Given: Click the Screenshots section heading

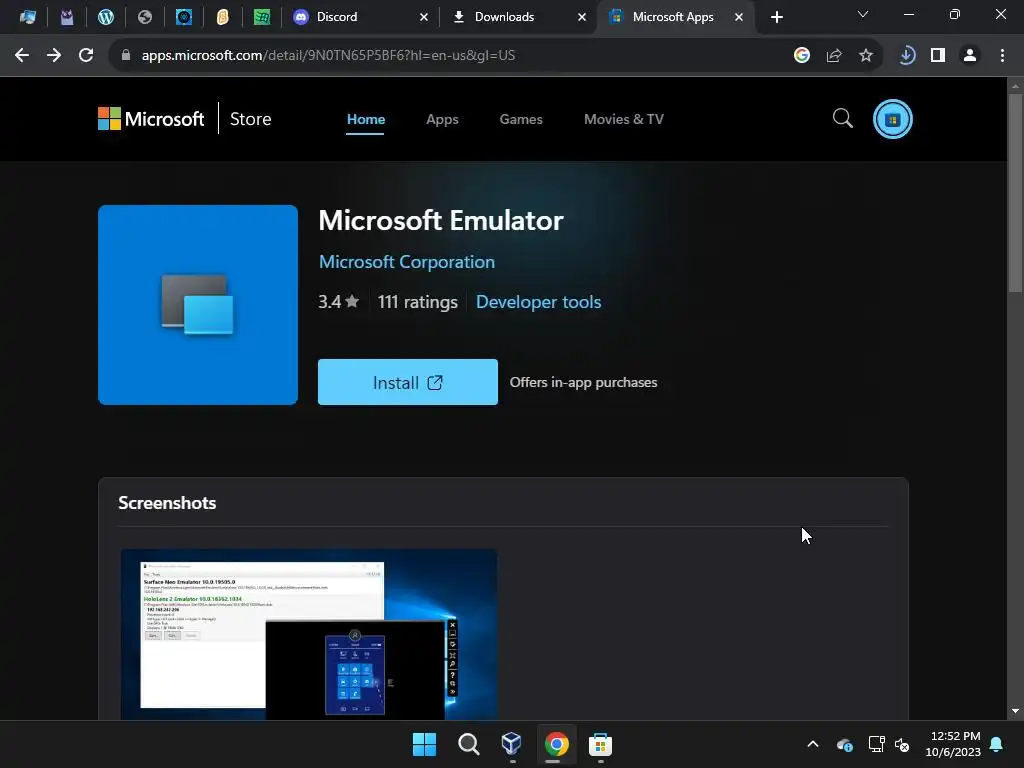Looking at the screenshot, I should tap(167, 503).
